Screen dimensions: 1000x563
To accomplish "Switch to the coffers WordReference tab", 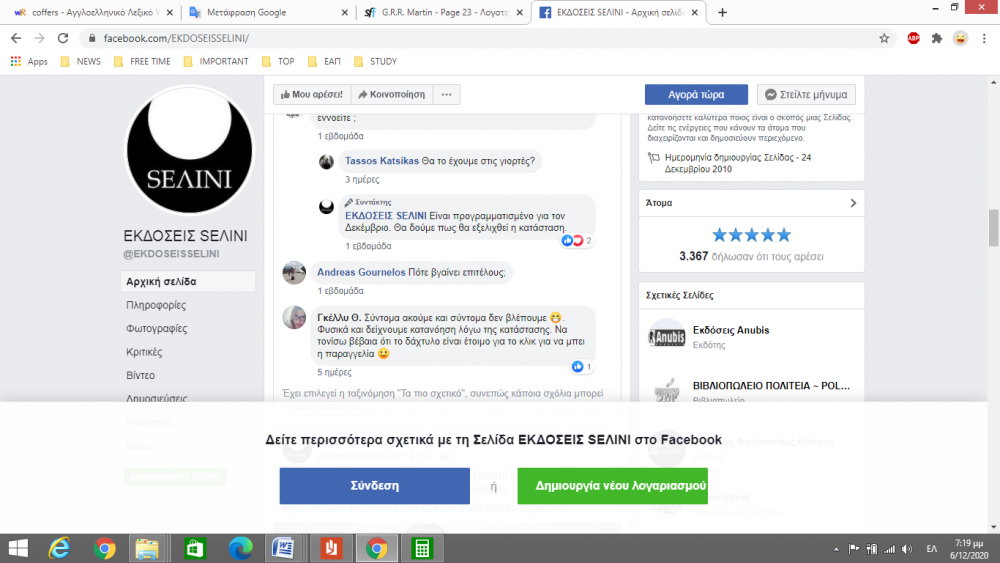I will (x=92, y=12).
